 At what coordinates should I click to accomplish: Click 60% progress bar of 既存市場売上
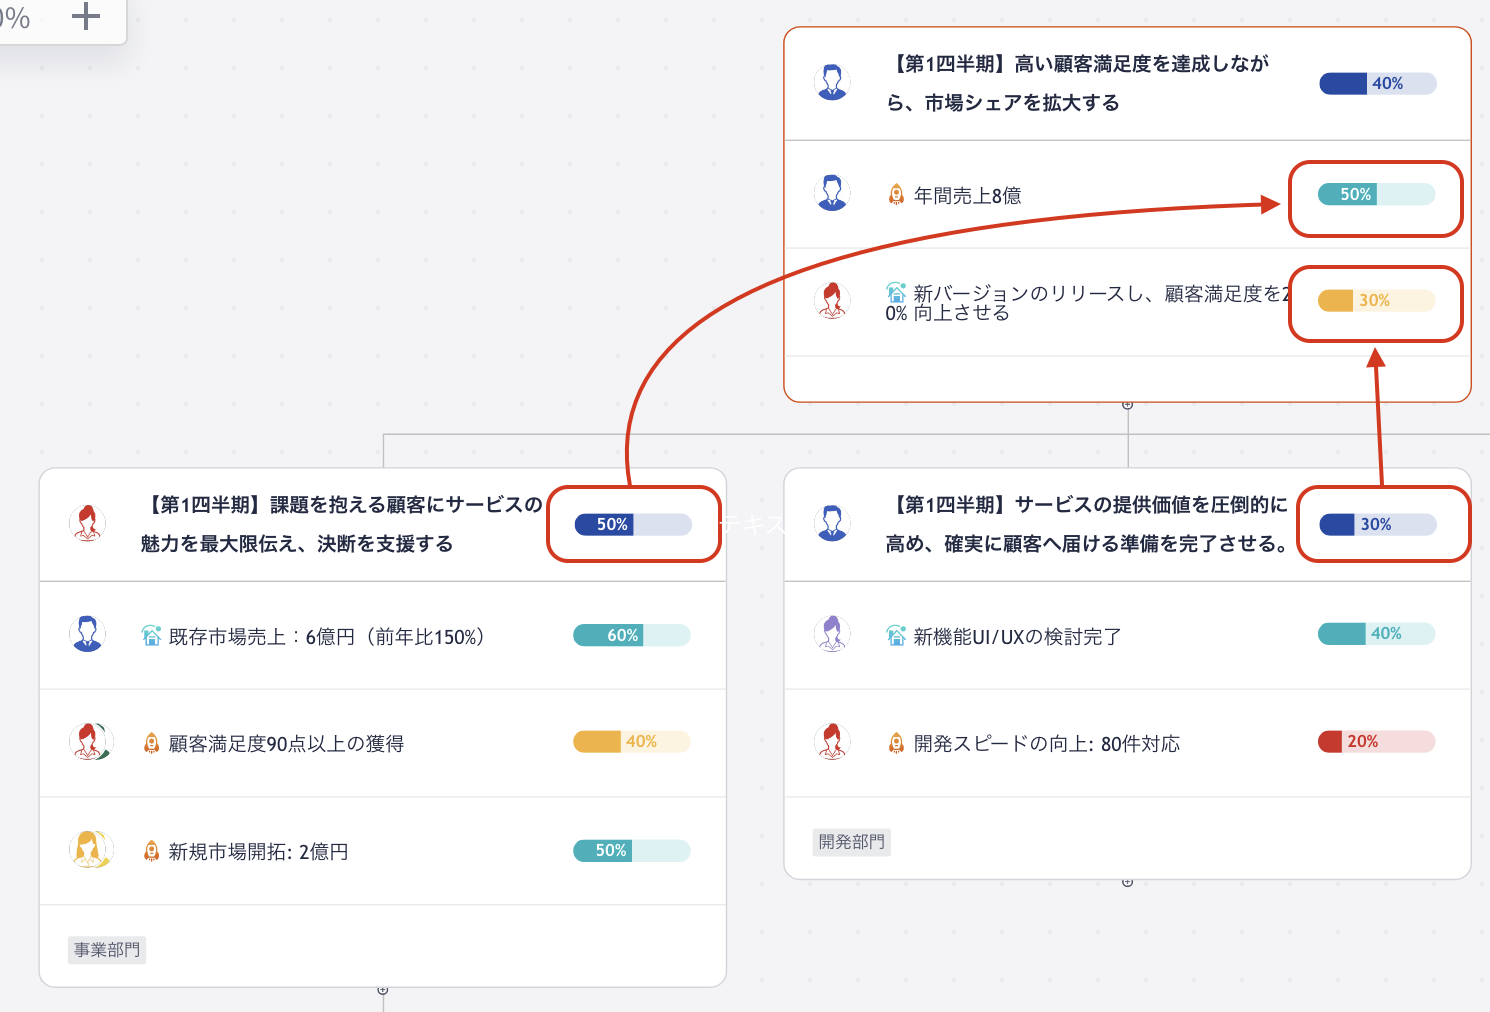pyautogui.click(x=632, y=635)
